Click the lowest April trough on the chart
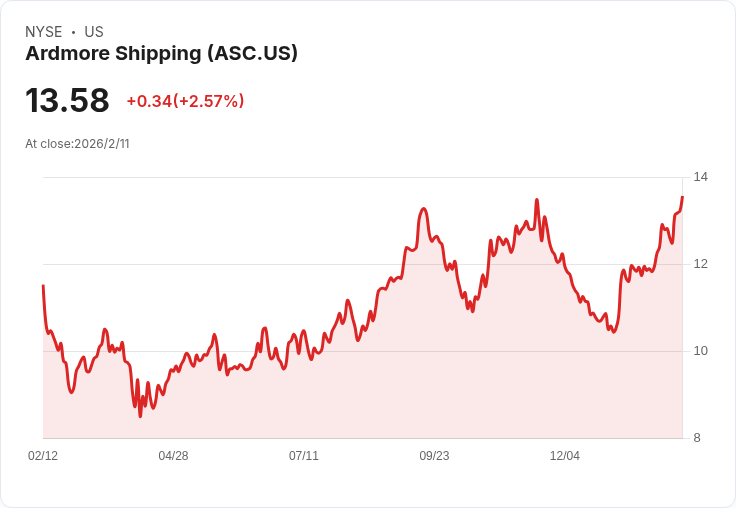 click(140, 416)
